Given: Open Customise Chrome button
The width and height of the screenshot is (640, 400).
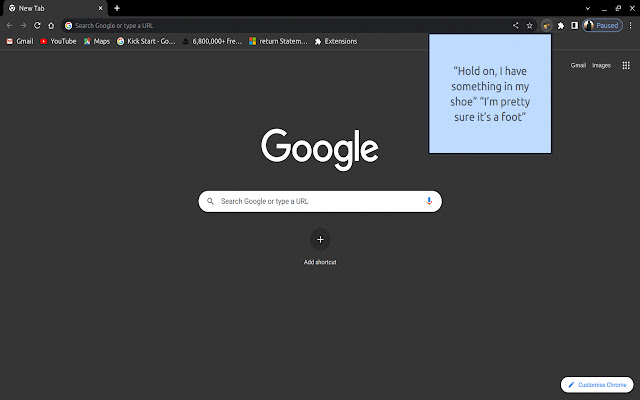Looking at the screenshot, I should pyautogui.click(x=597, y=384).
